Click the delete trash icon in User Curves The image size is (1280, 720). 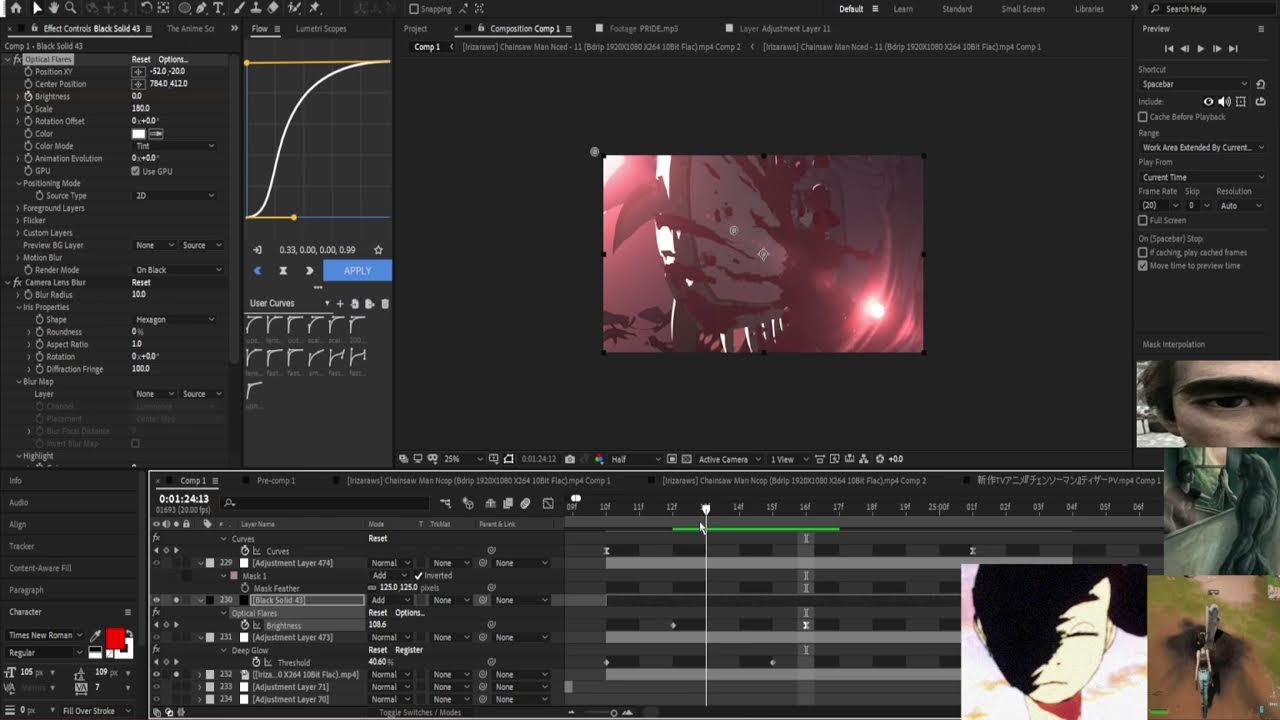385,303
